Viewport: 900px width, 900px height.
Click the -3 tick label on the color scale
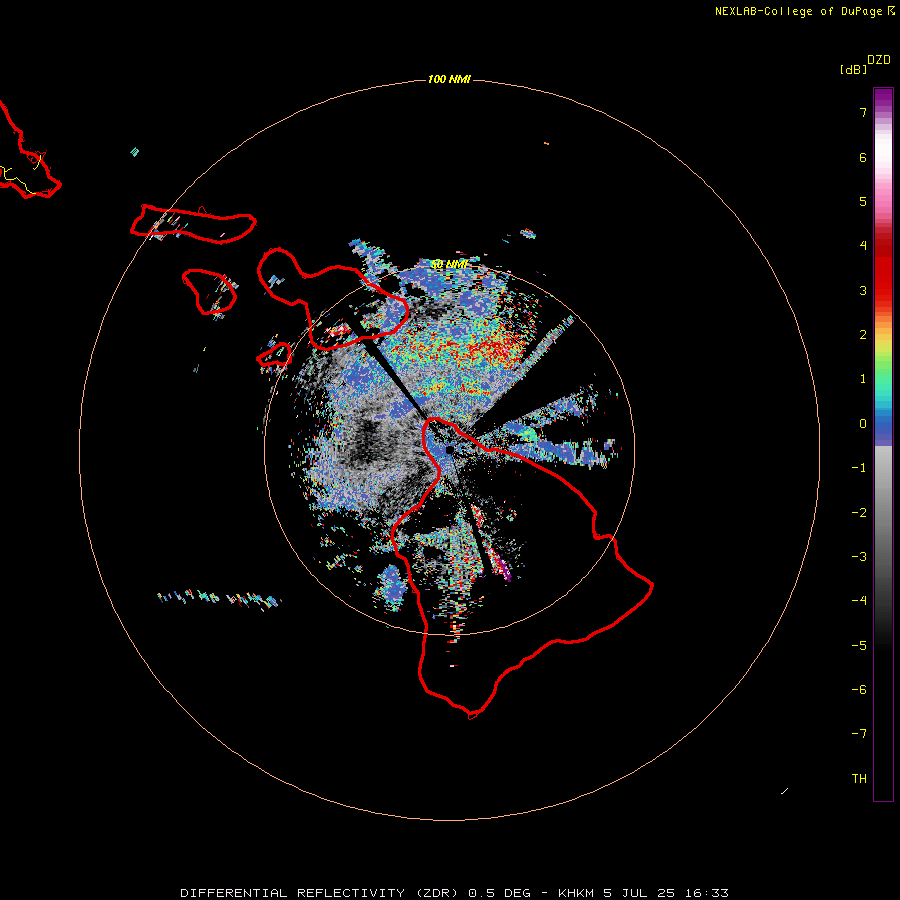pos(859,557)
